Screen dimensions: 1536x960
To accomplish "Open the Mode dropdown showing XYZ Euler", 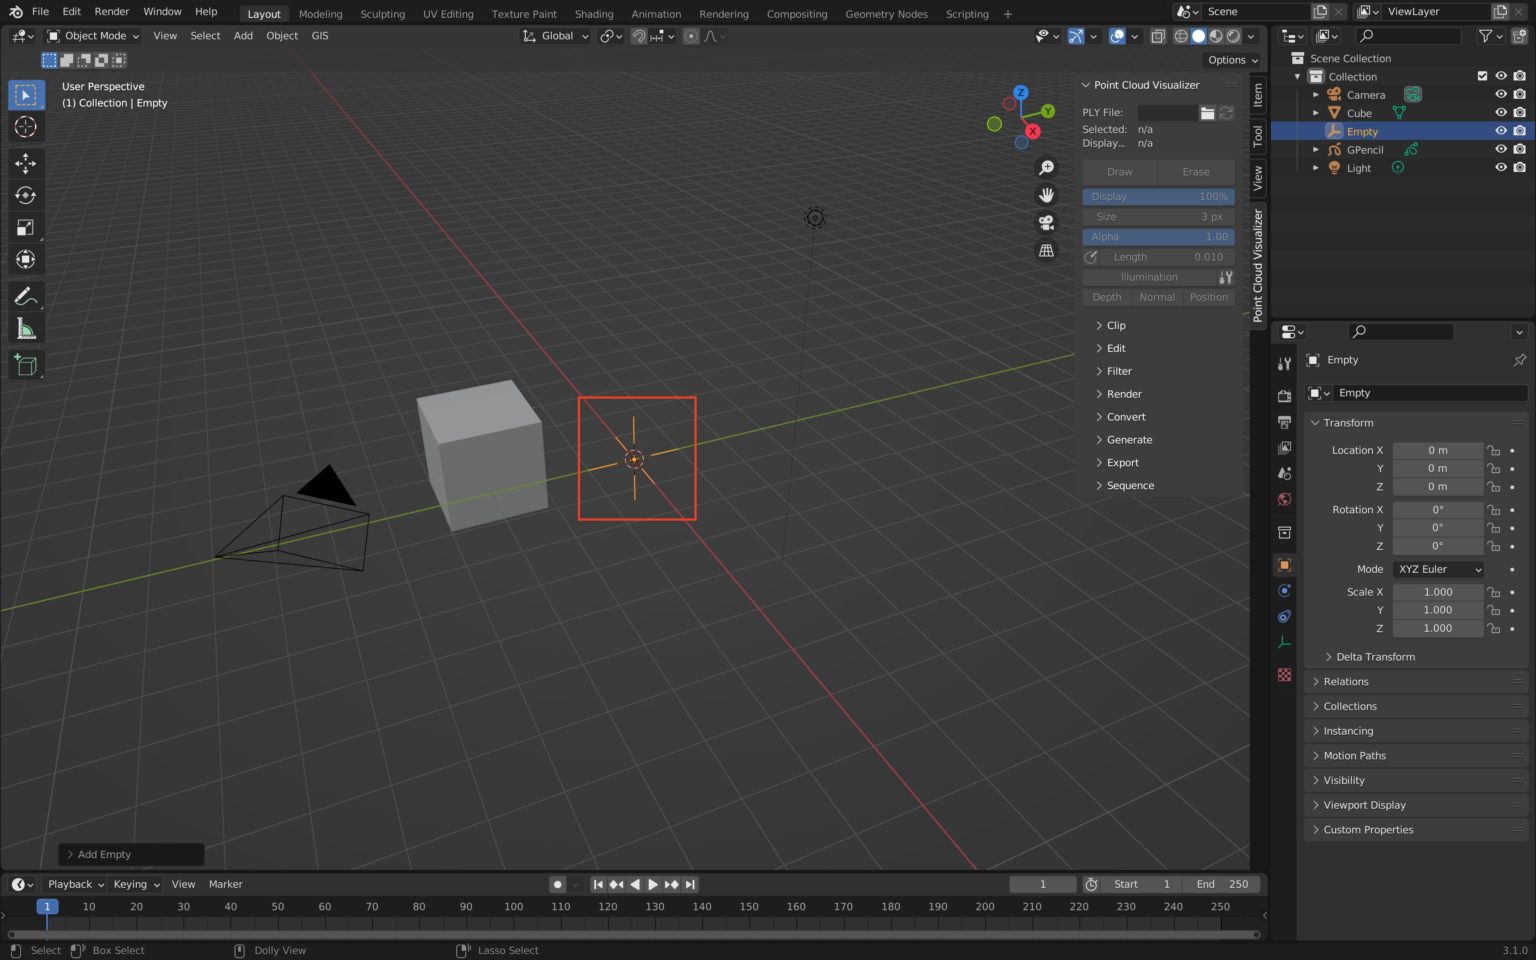I will click(1437, 569).
